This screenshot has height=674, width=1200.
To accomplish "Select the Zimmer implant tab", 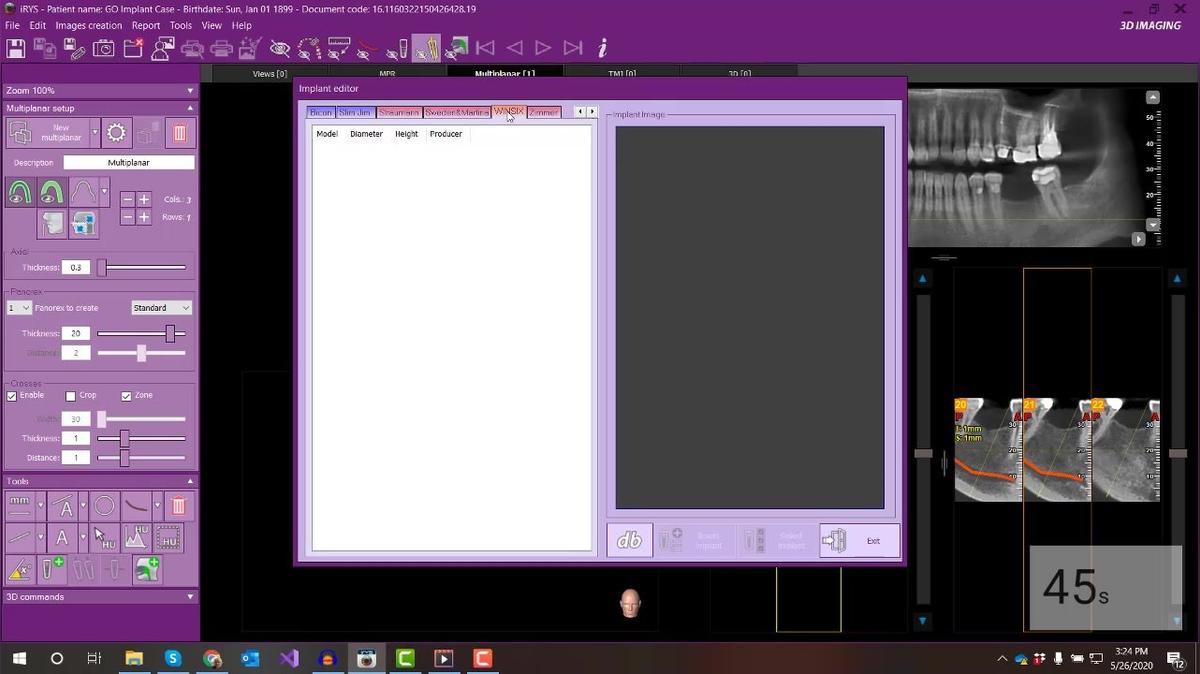I will [544, 112].
